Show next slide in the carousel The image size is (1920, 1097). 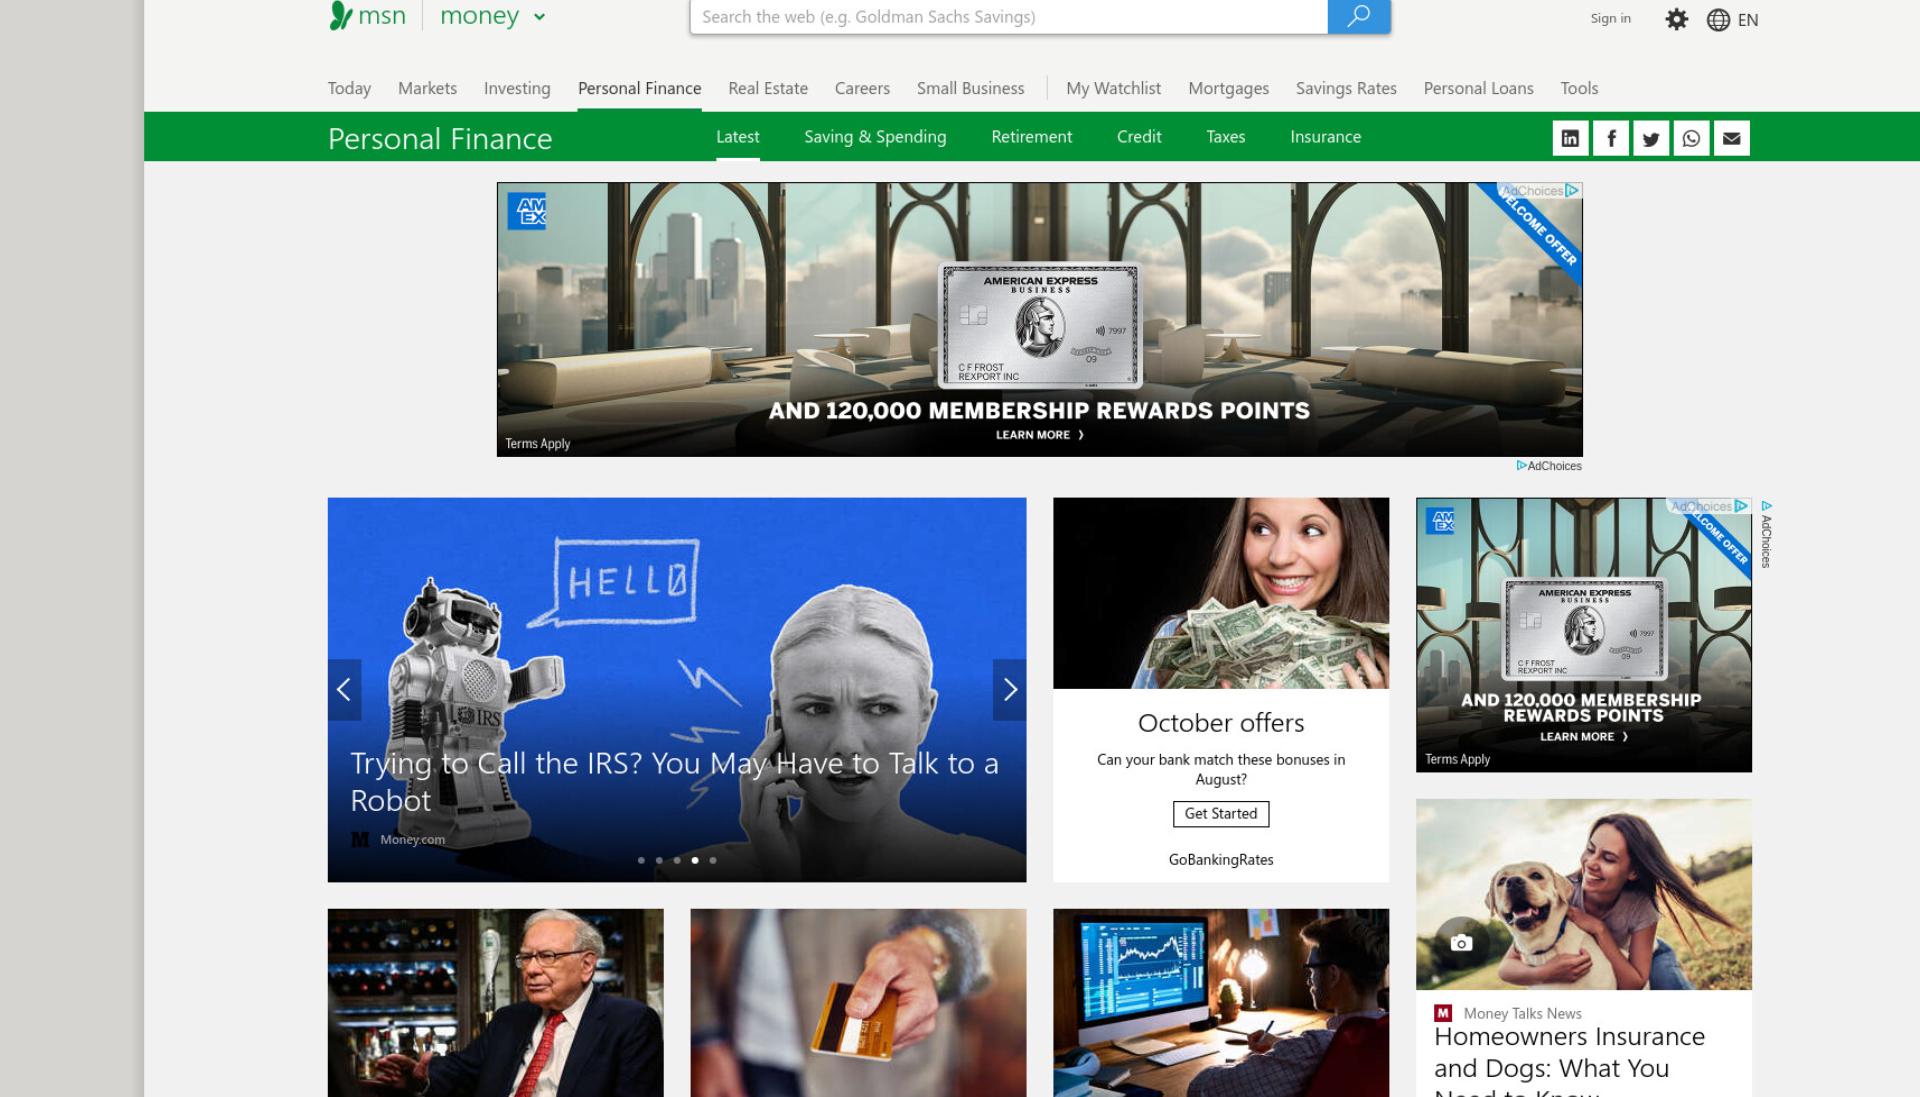click(x=1010, y=690)
